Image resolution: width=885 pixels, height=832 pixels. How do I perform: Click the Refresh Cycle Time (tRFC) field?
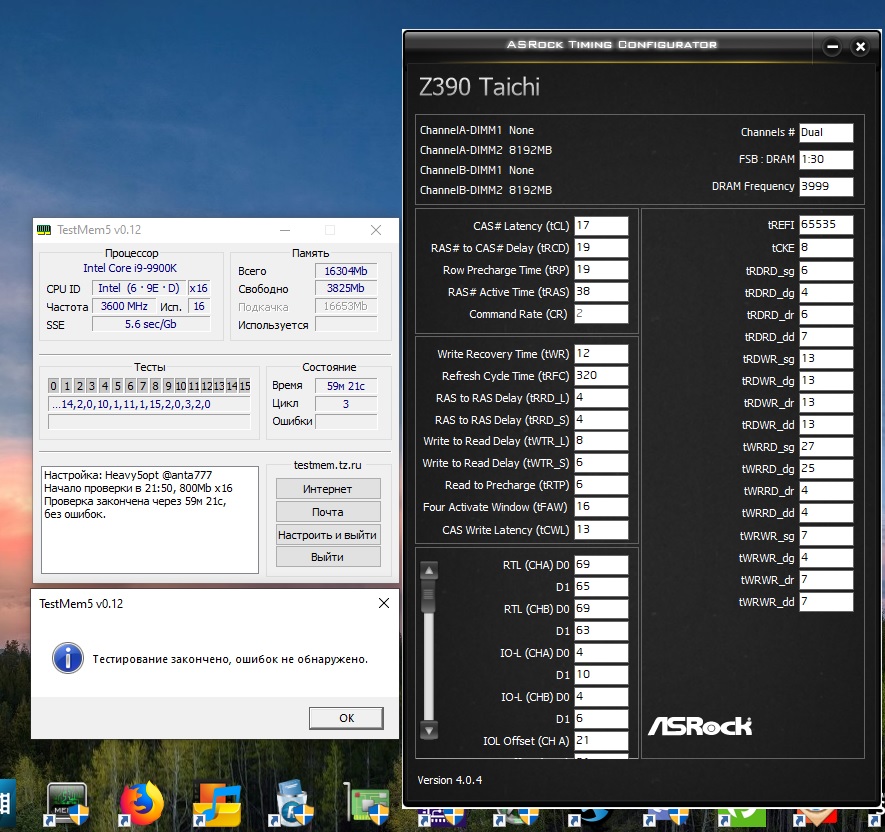click(x=601, y=376)
